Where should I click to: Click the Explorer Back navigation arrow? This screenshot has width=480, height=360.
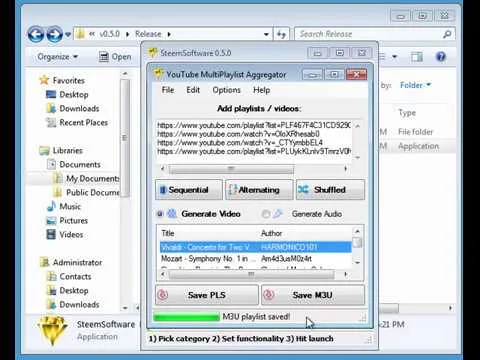36,34
